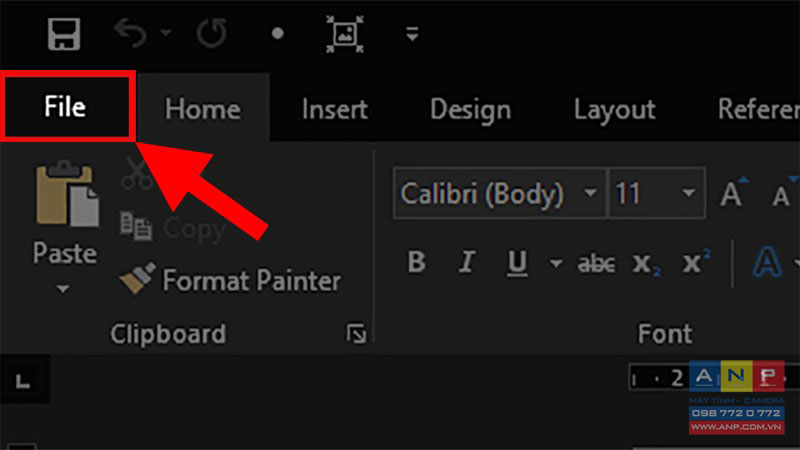Click the Cut scissors icon
The width and height of the screenshot is (800, 450).
[137, 173]
